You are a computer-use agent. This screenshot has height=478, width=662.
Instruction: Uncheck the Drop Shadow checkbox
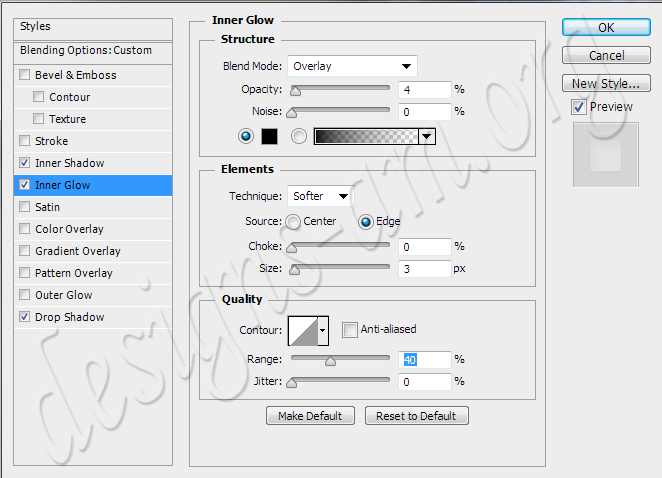tap(25, 316)
